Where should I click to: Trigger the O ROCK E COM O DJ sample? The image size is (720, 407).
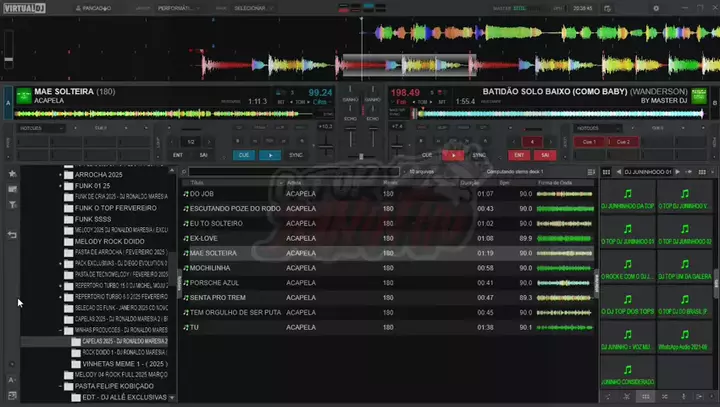coord(628,268)
